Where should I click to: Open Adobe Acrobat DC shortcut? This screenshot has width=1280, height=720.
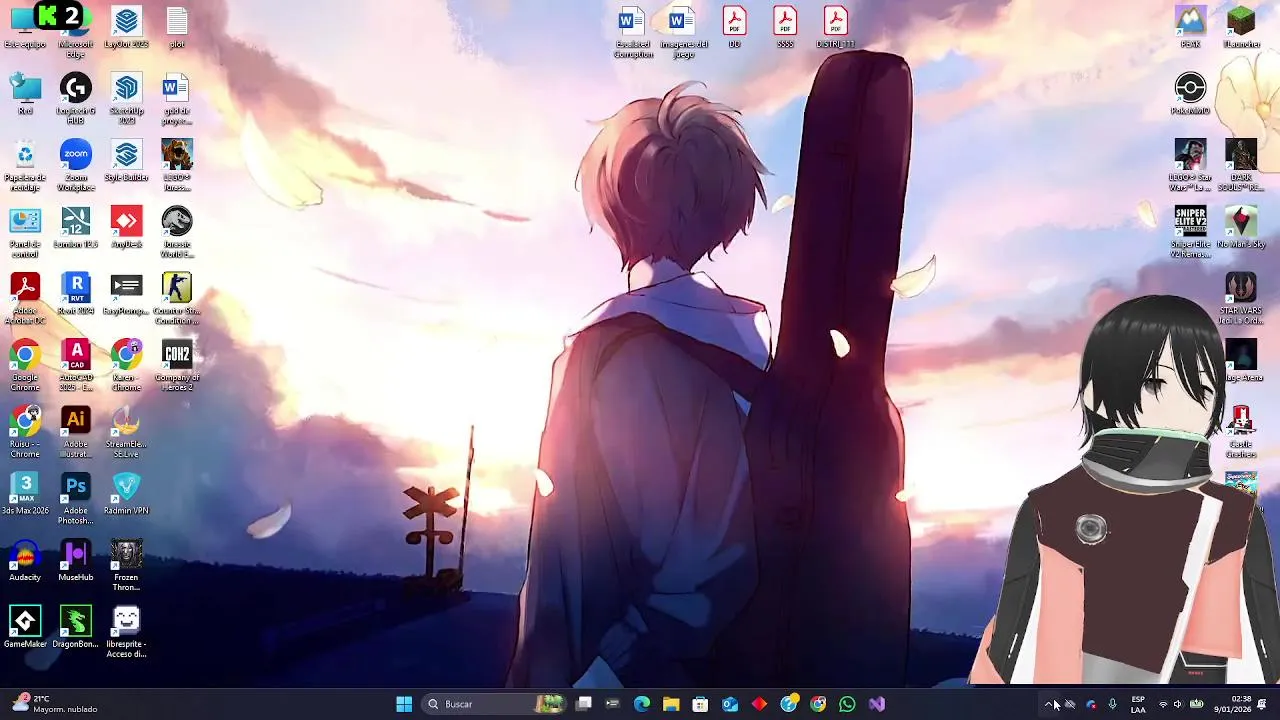(25, 298)
